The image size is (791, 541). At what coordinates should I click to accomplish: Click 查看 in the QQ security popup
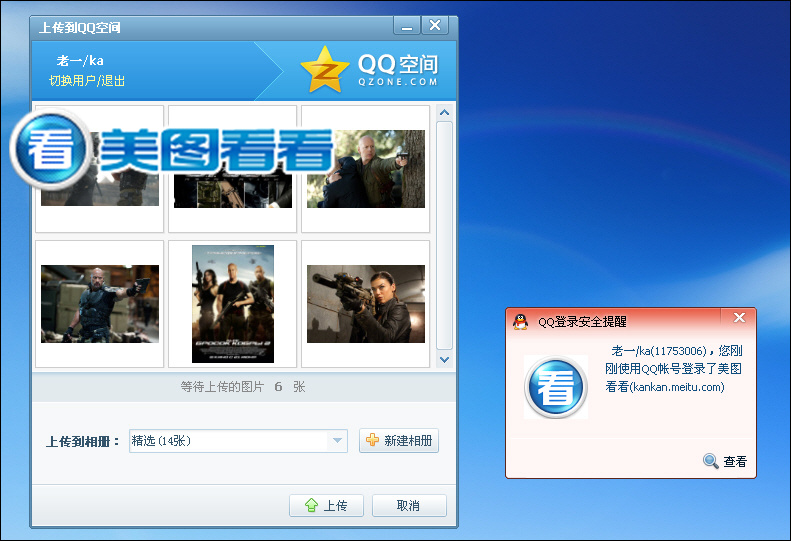point(734,461)
